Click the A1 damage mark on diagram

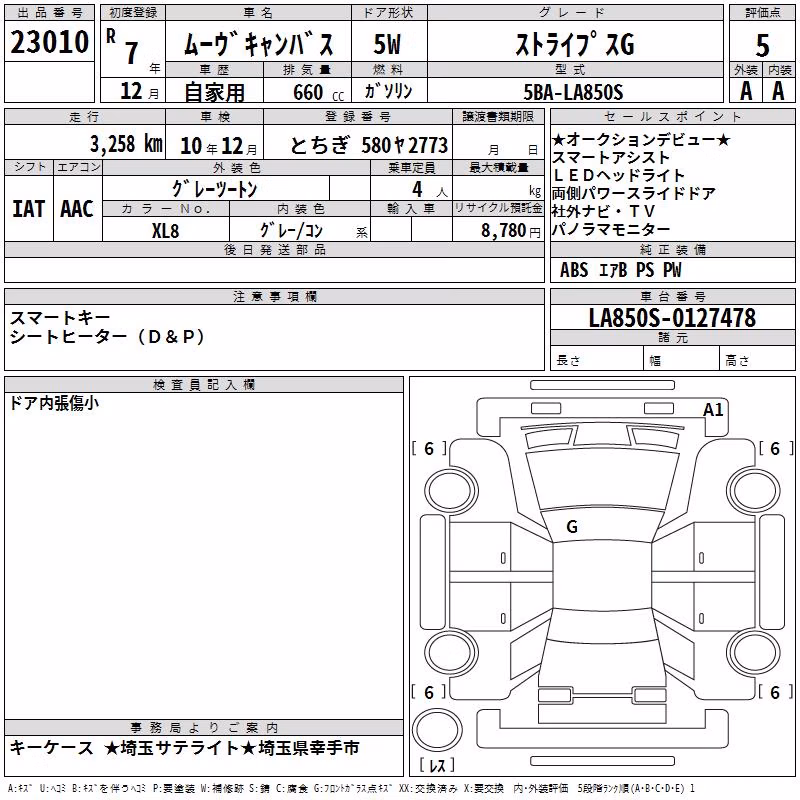click(713, 409)
